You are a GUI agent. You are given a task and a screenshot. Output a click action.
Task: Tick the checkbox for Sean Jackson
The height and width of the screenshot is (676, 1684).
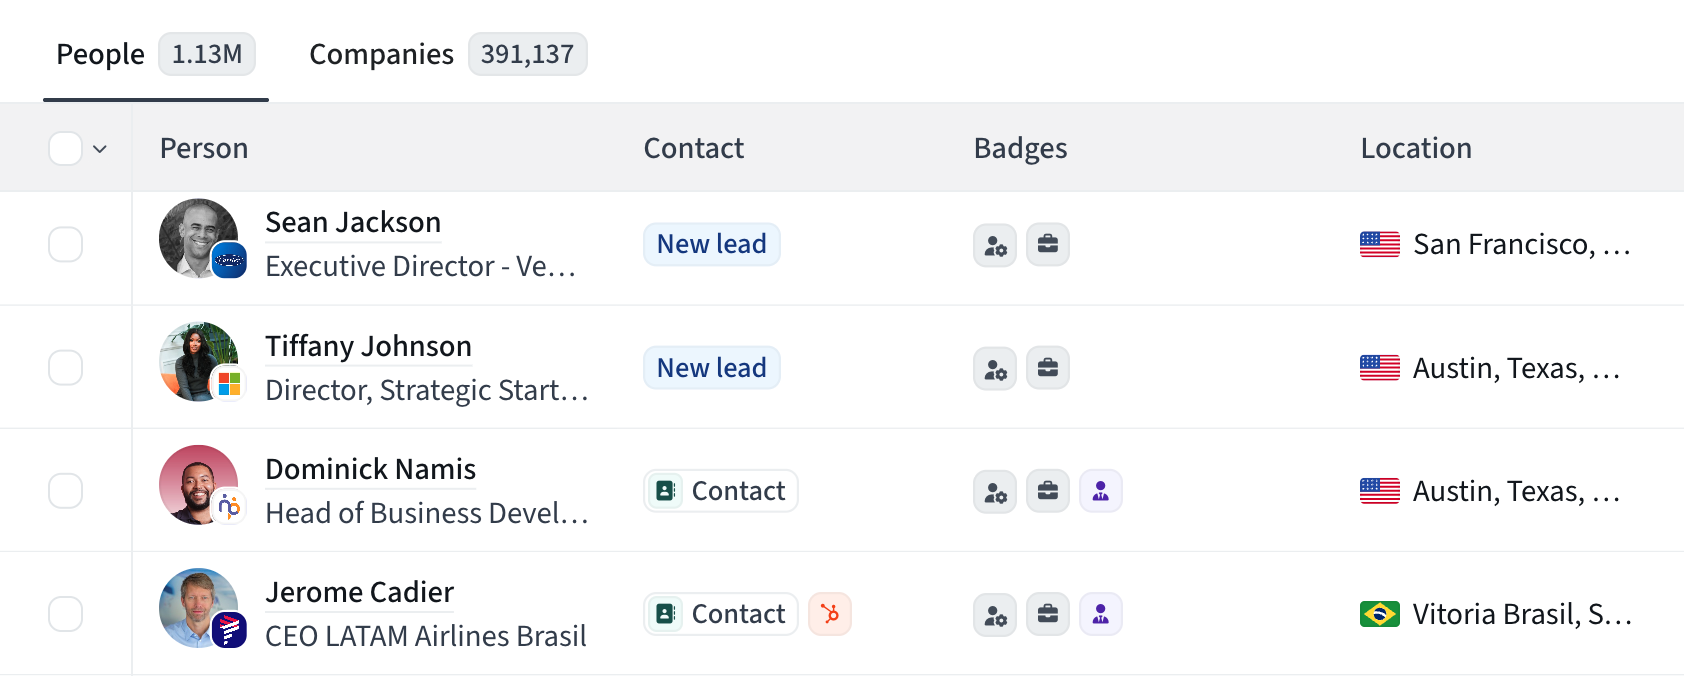tap(66, 245)
